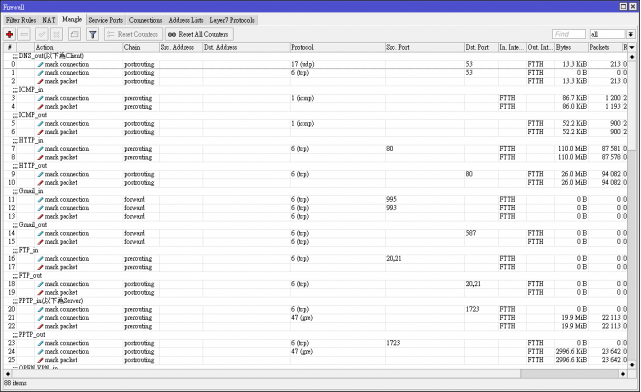Click the enable rule checkmark icon
This screenshot has height=392, width=641.
(x=42, y=34)
